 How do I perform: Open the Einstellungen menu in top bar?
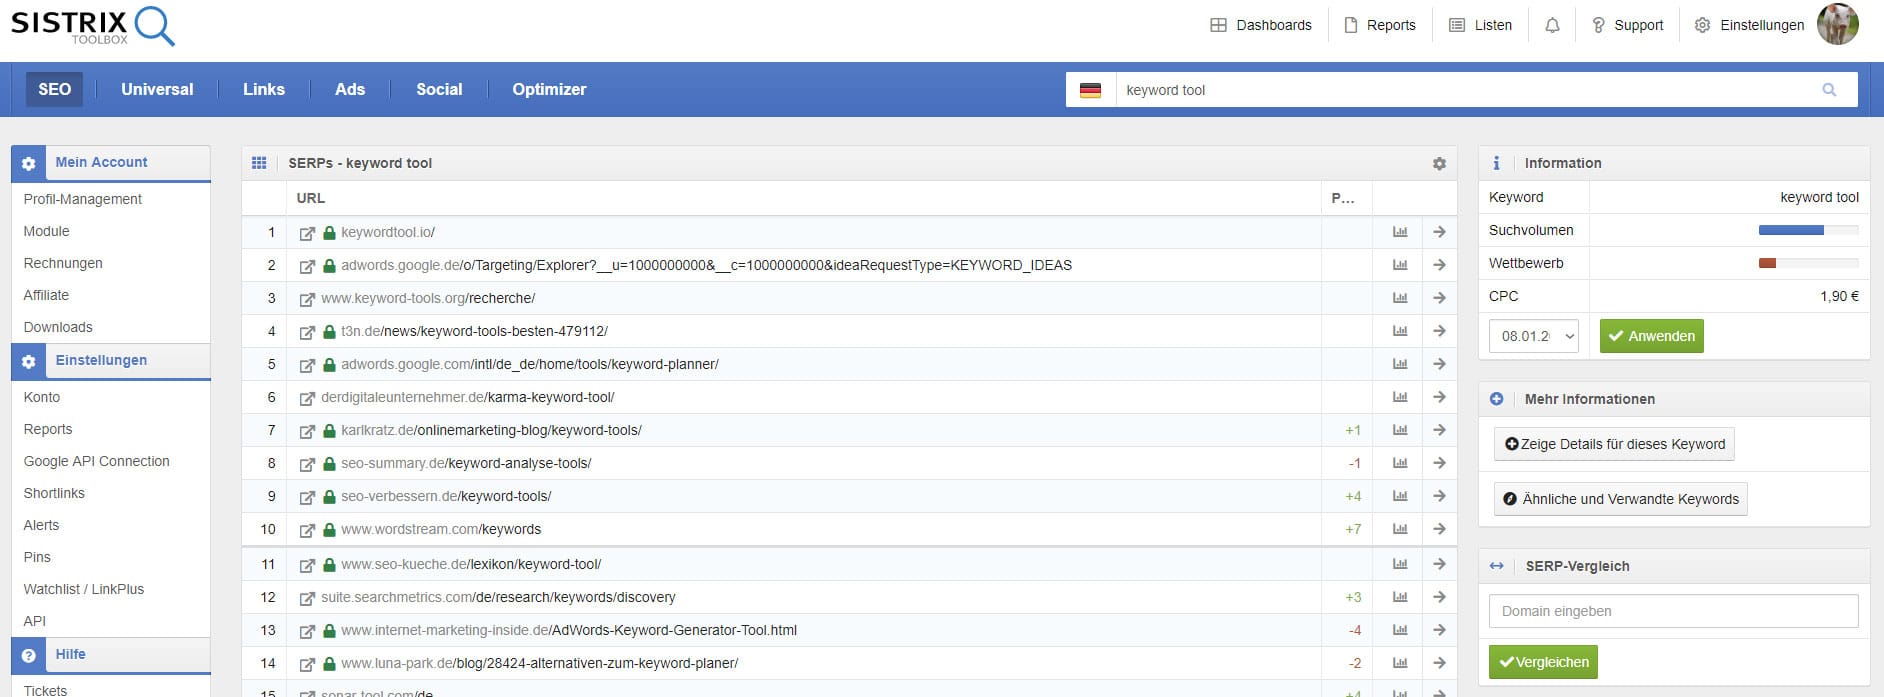pyautogui.click(x=1749, y=25)
